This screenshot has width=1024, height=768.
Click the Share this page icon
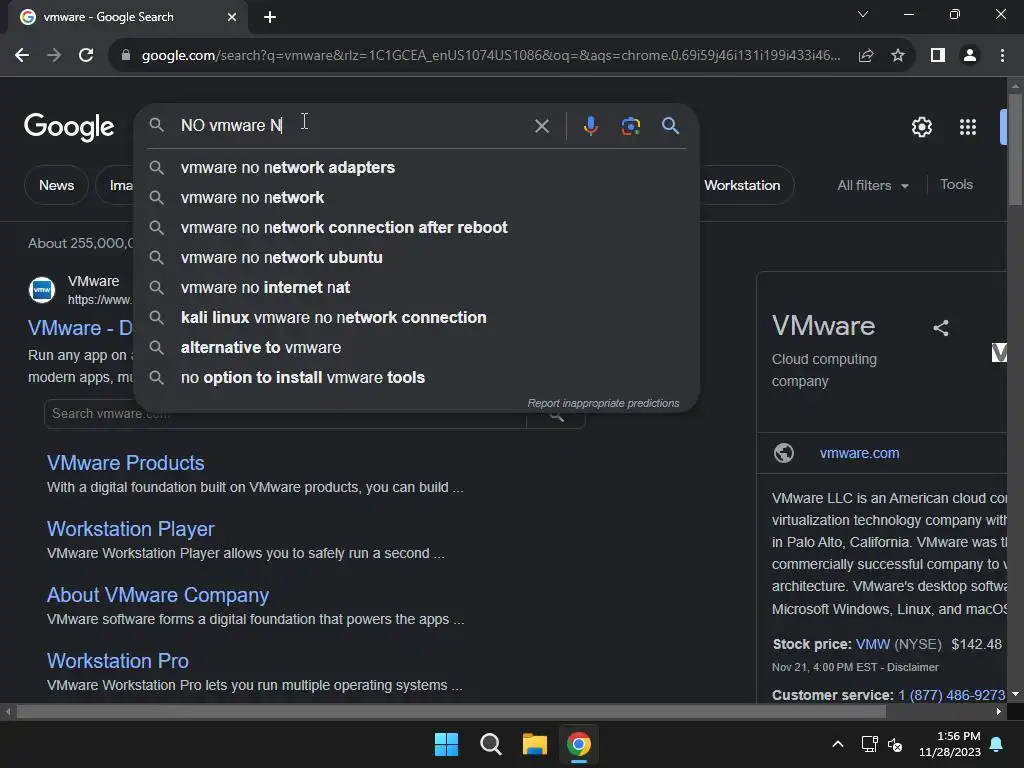pyautogui.click(x=866, y=56)
